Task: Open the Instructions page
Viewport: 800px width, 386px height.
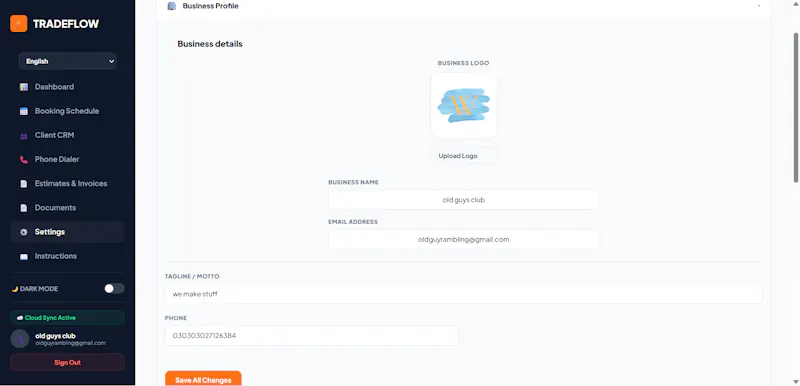Action: 67,256
